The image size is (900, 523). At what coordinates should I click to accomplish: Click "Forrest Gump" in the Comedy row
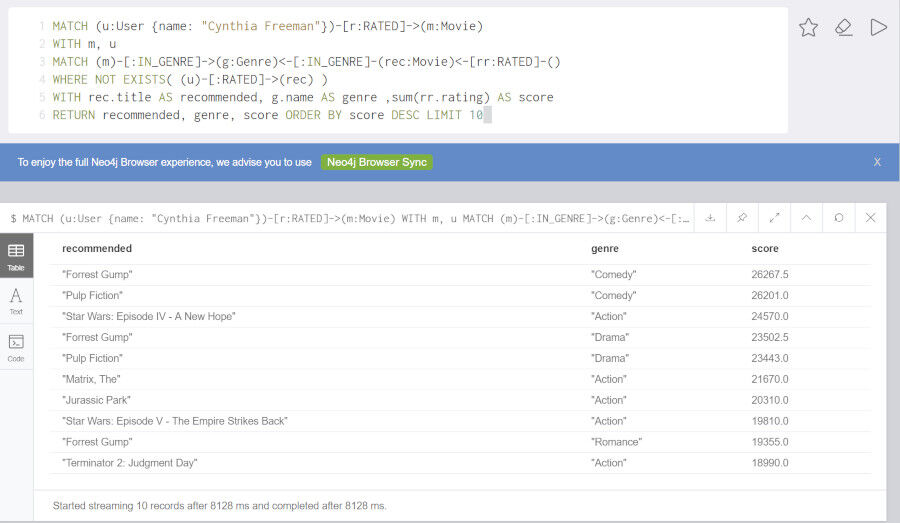(x=97, y=274)
